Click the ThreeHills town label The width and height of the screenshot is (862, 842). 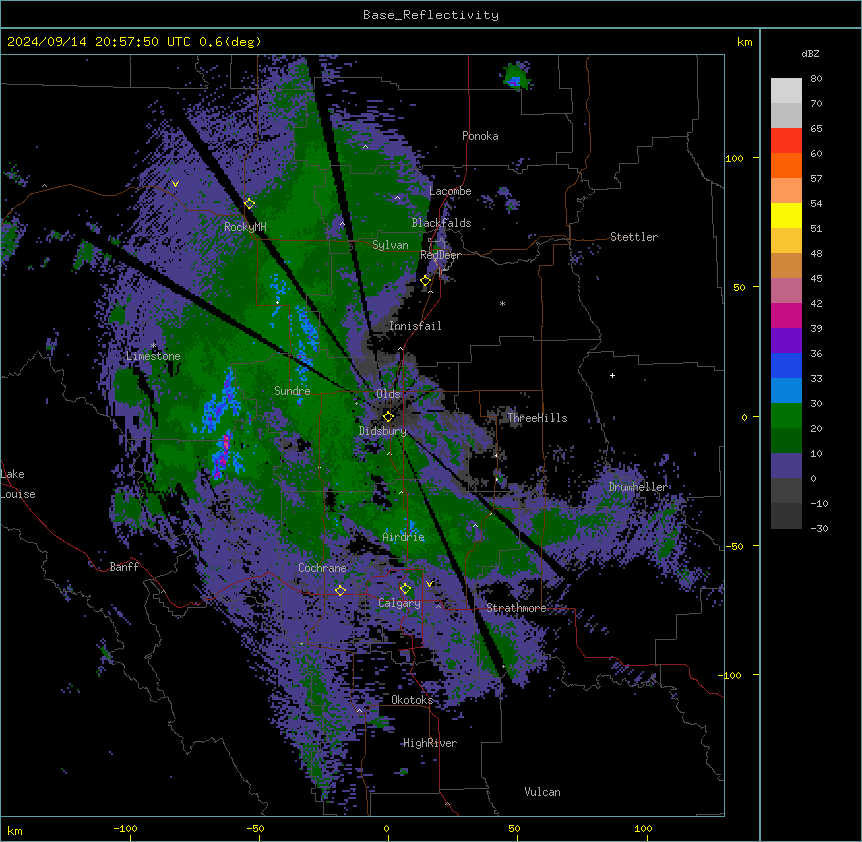click(537, 418)
